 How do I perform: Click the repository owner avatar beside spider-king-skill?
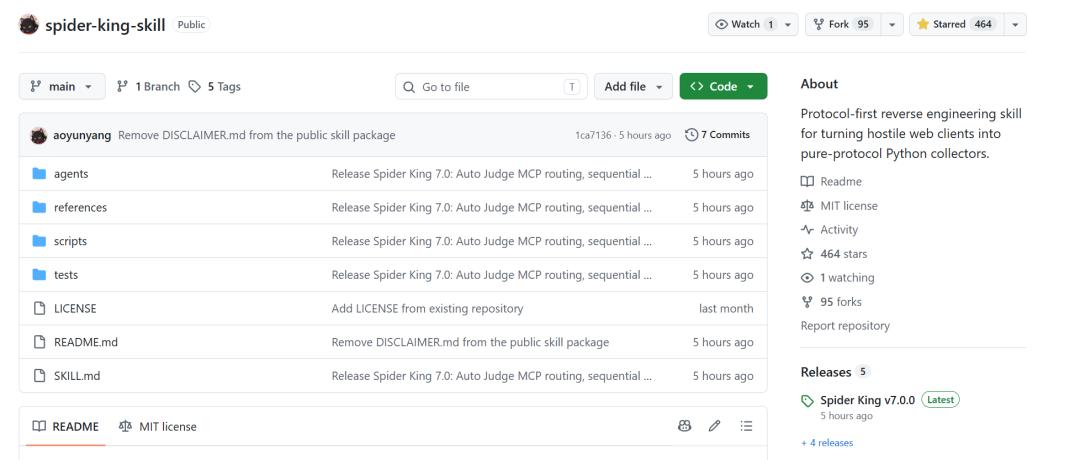tap(29, 25)
